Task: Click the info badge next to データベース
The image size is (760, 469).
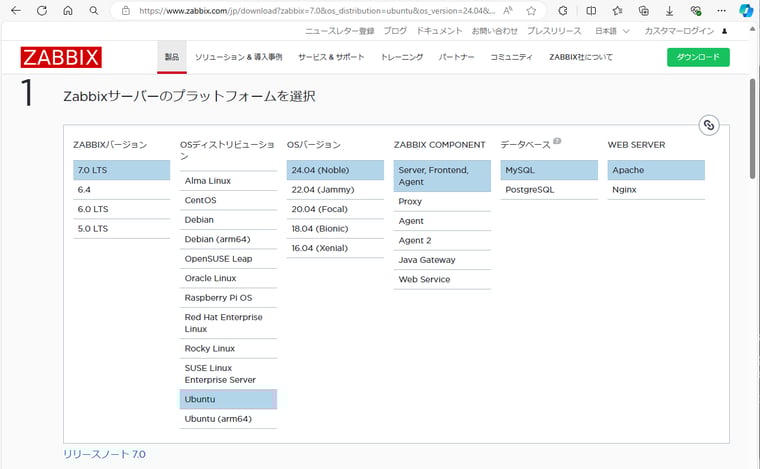Action: point(557,141)
